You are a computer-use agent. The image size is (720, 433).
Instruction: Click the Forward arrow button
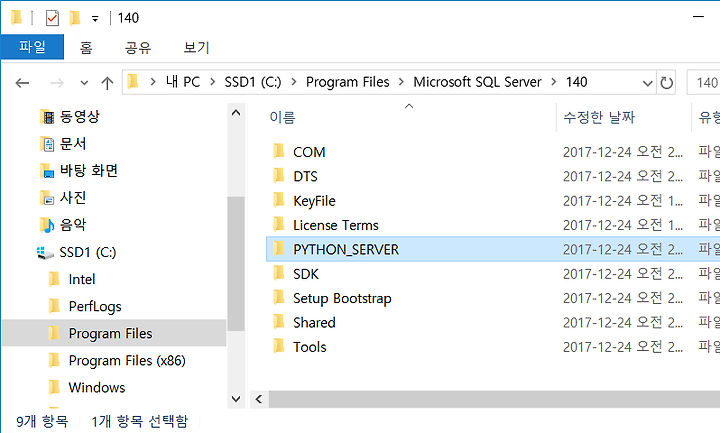tap(57, 83)
